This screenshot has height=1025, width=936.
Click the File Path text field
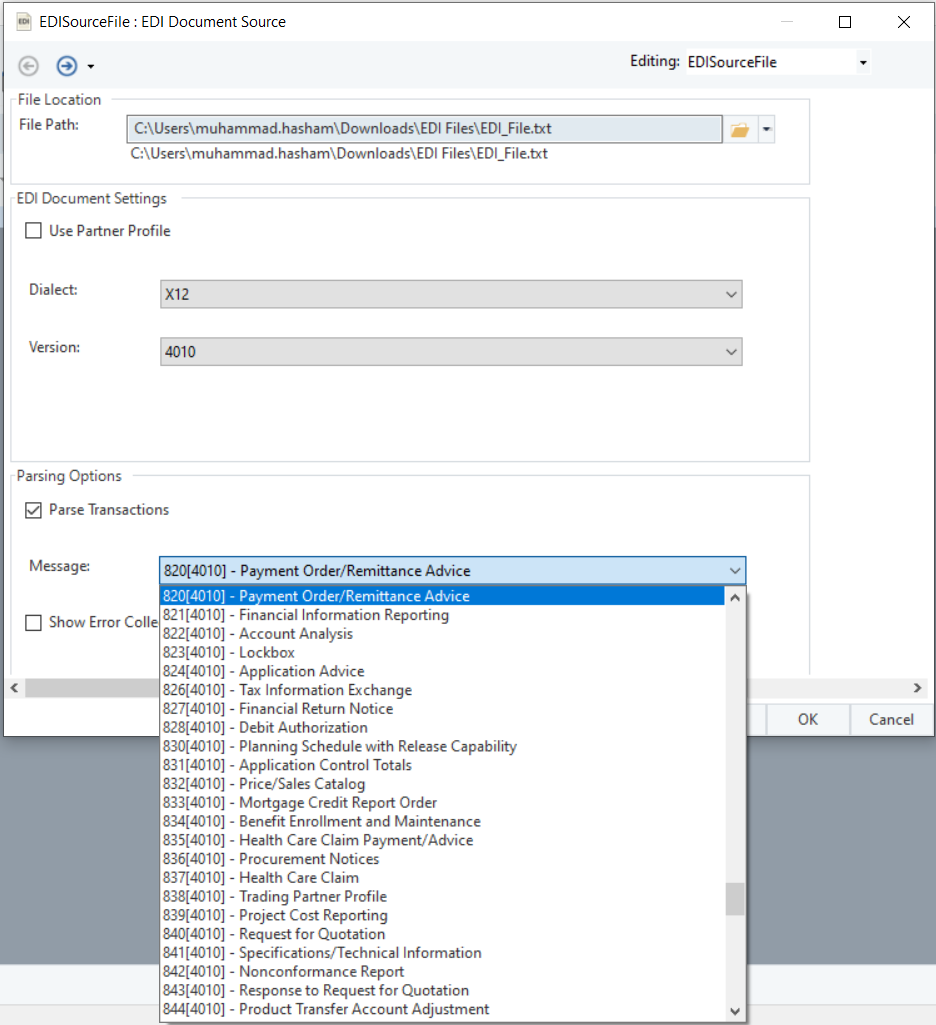point(424,129)
